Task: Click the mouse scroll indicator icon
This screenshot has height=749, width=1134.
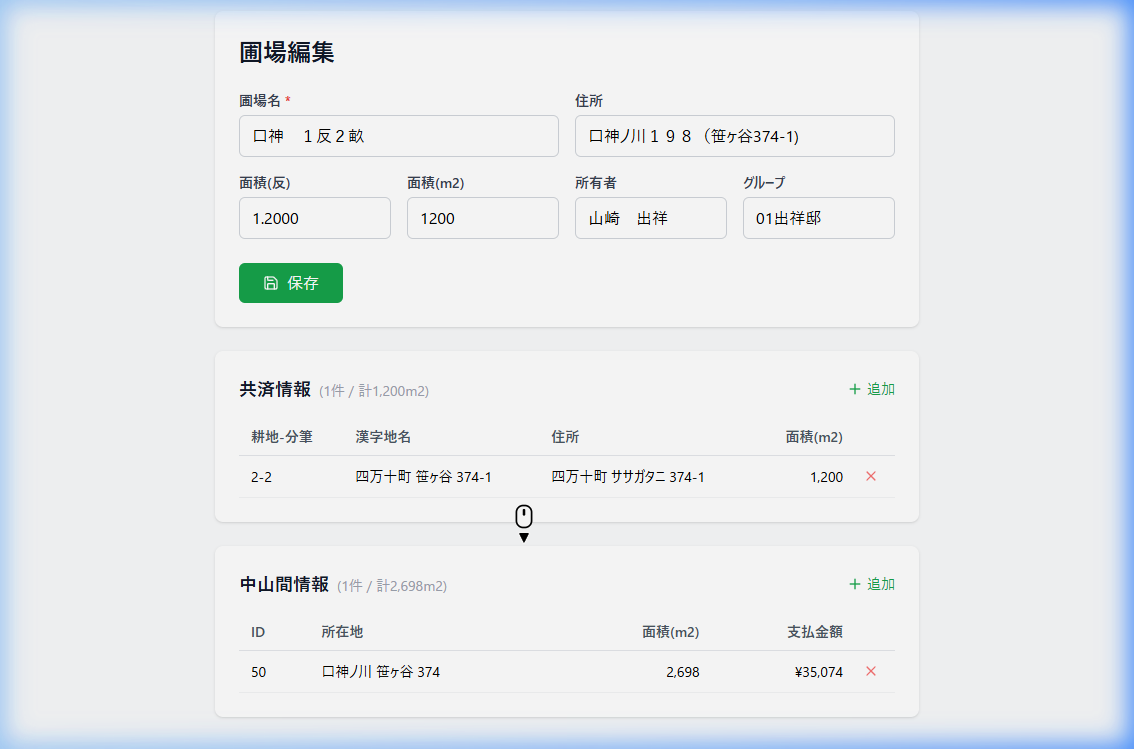Action: 523,518
